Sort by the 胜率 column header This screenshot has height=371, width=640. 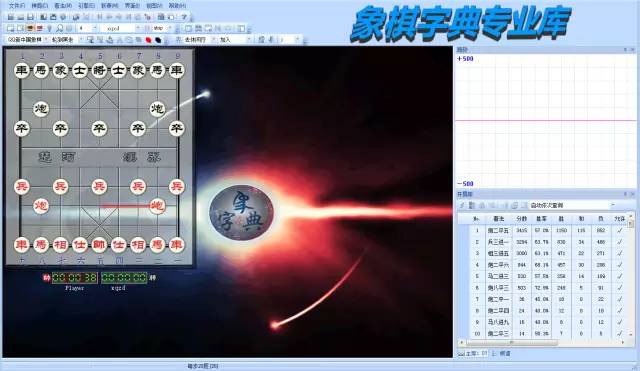(x=541, y=219)
